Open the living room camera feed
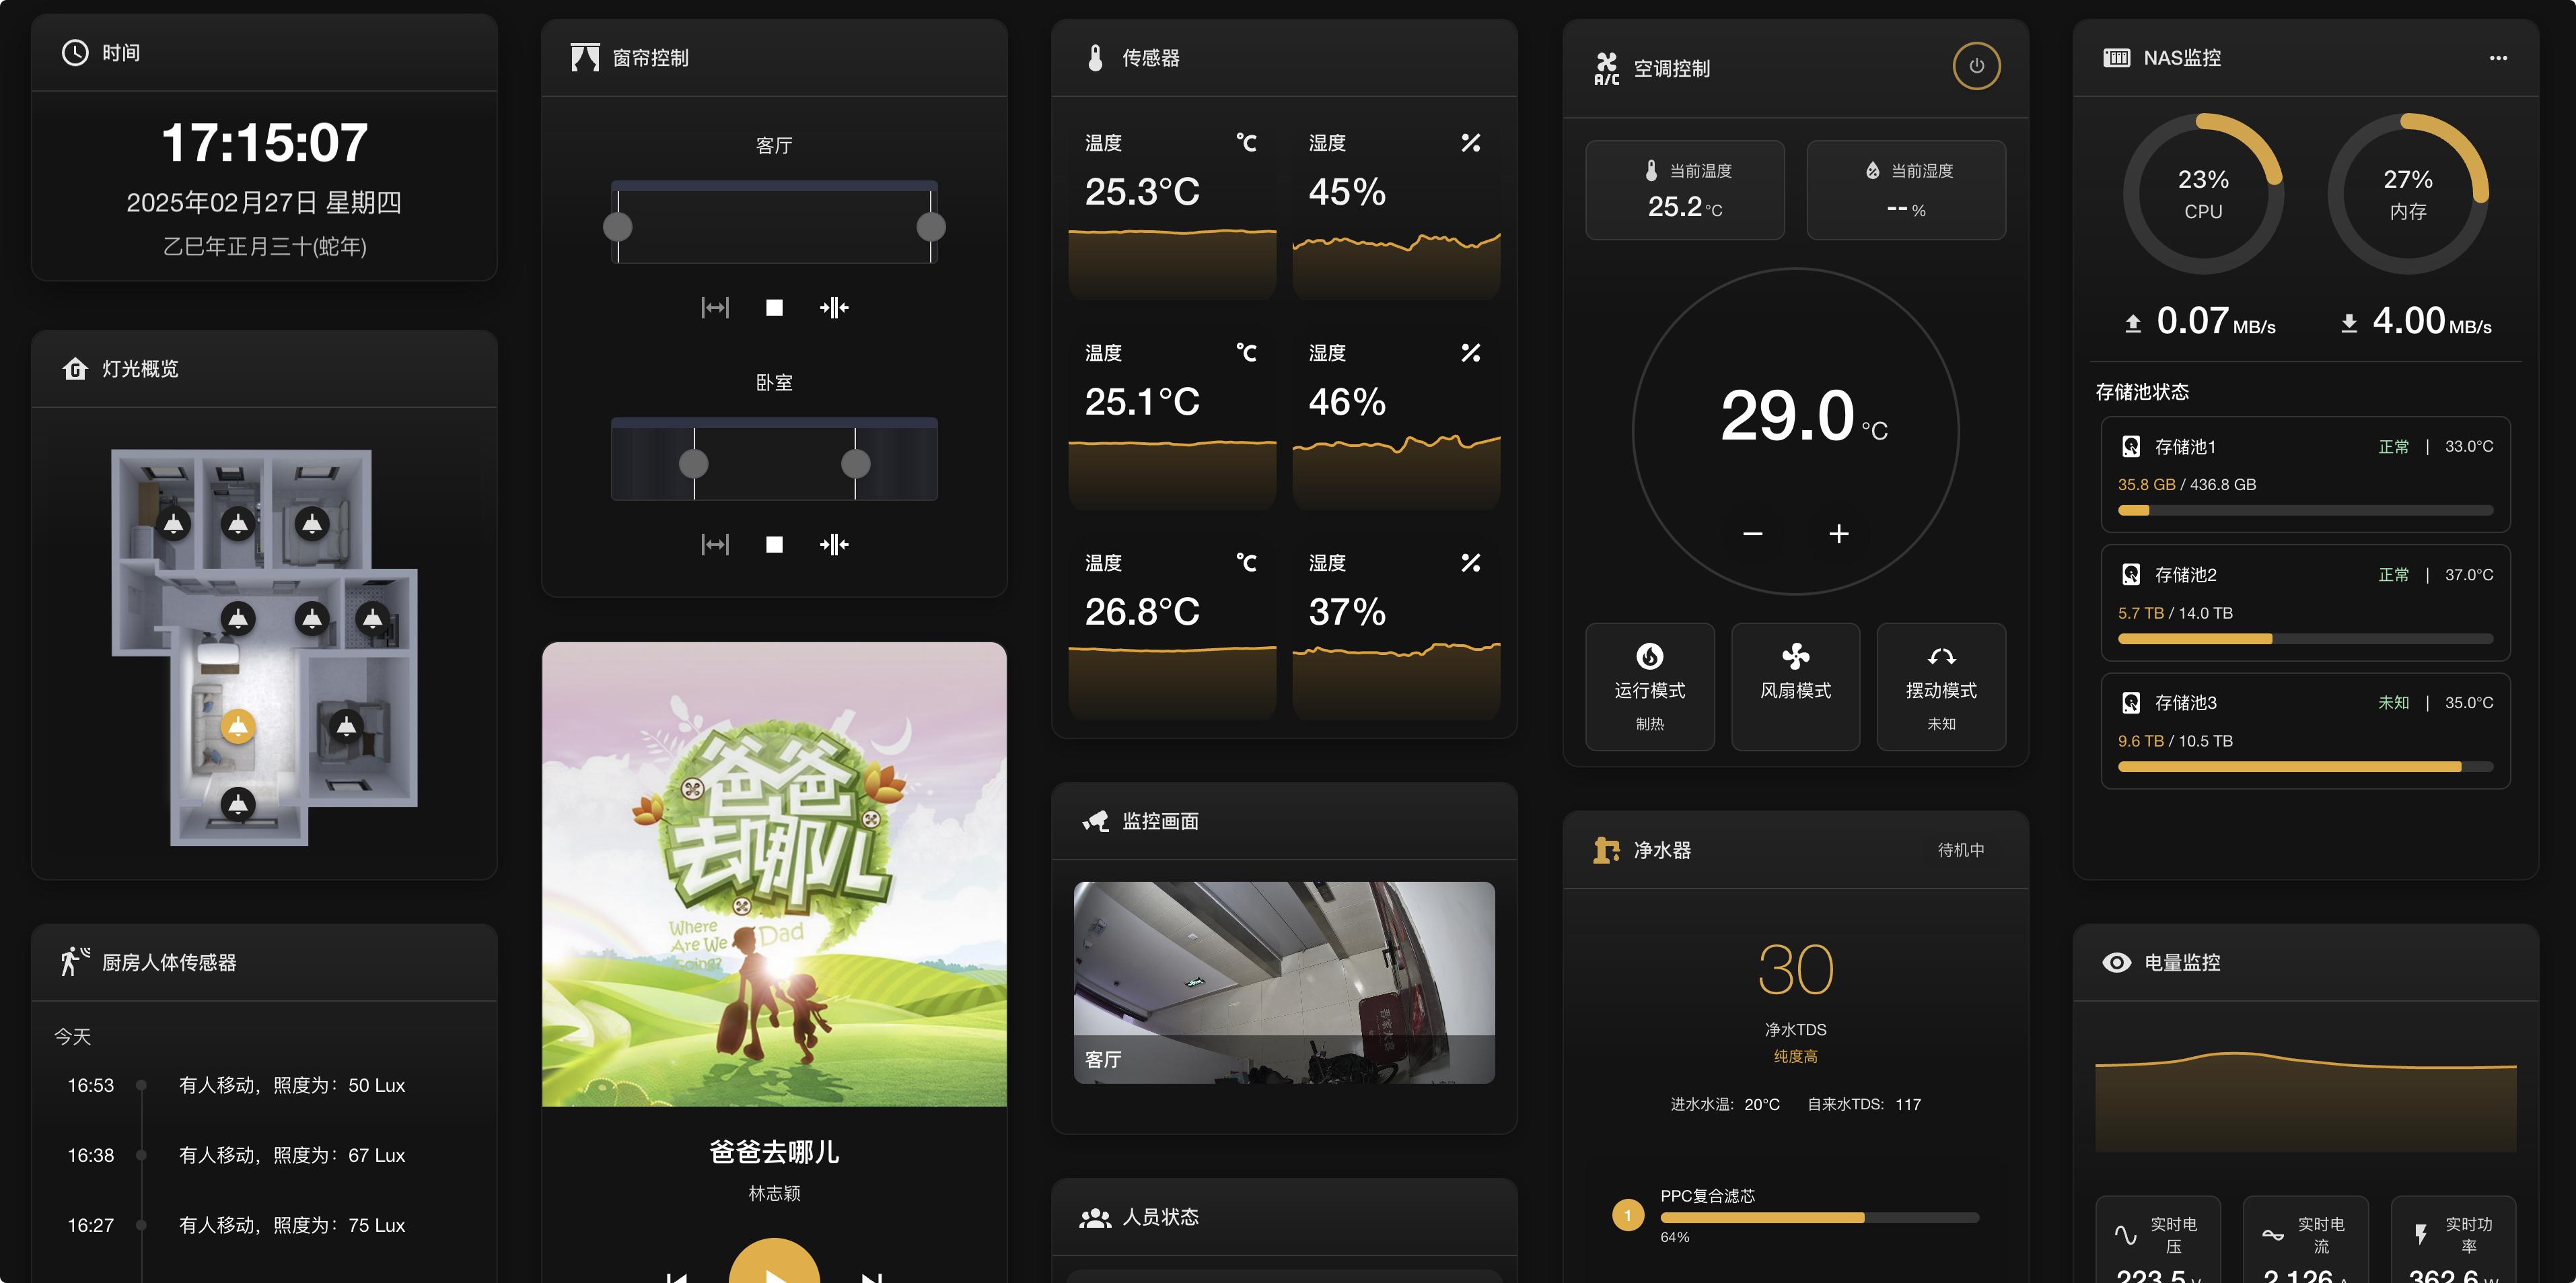Image resolution: width=2576 pixels, height=1283 pixels. tap(1284, 982)
